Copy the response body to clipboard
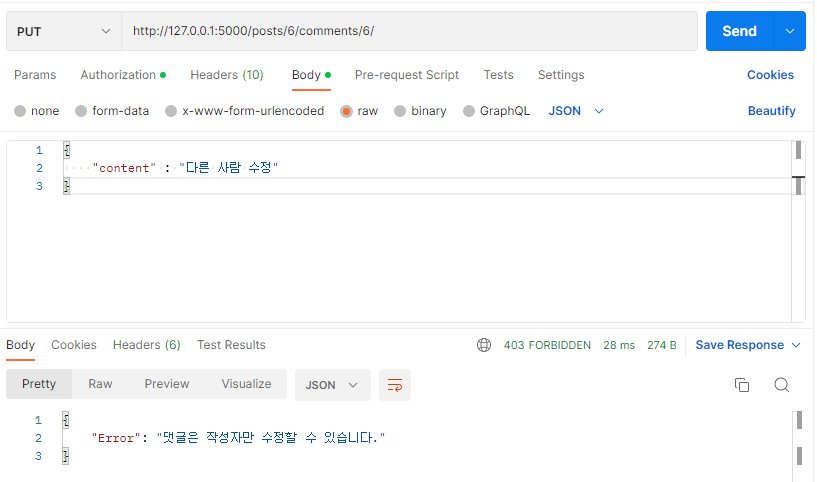817x482 pixels. point(741,385)
